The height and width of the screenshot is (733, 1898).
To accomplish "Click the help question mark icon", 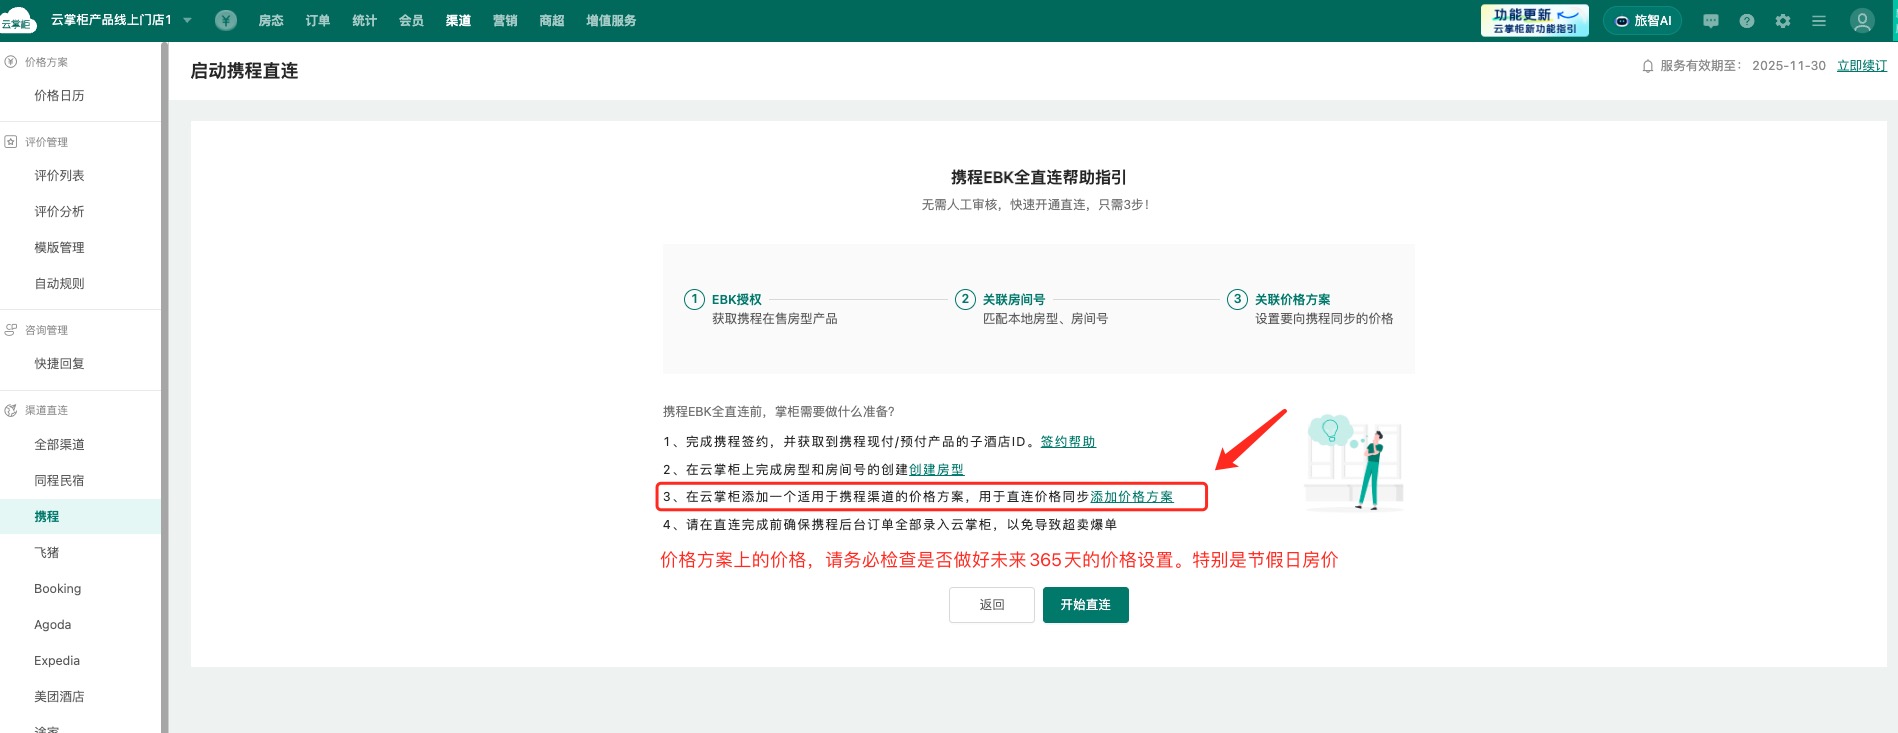I will click(x=1747, y=21).
